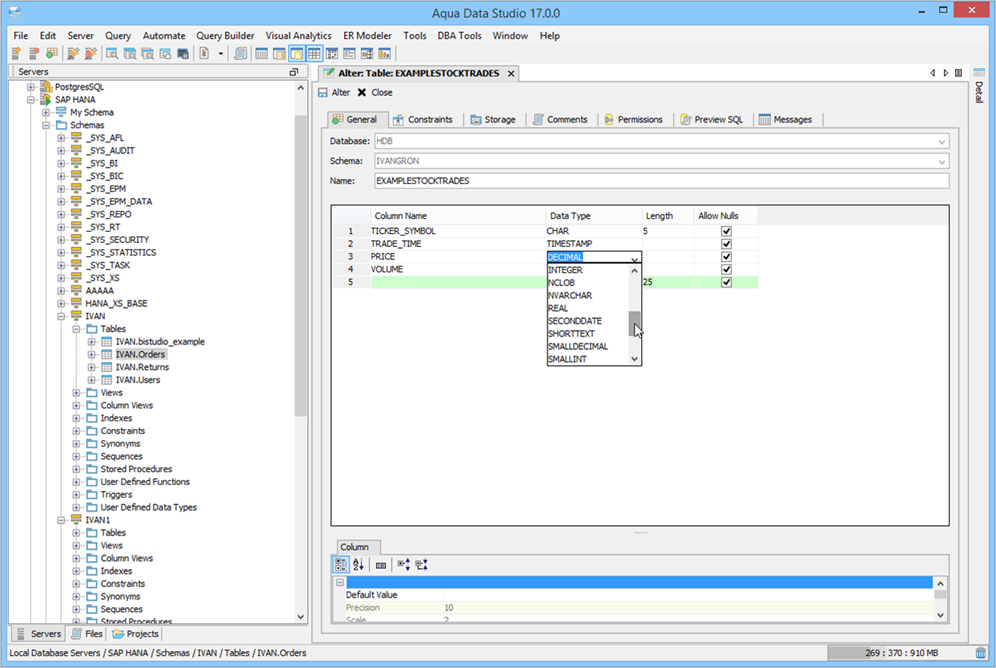The height and width of the screenshot is (668, 996).
Task: Click the data type list scrollbar thumb
Action: tap(634, 324)
